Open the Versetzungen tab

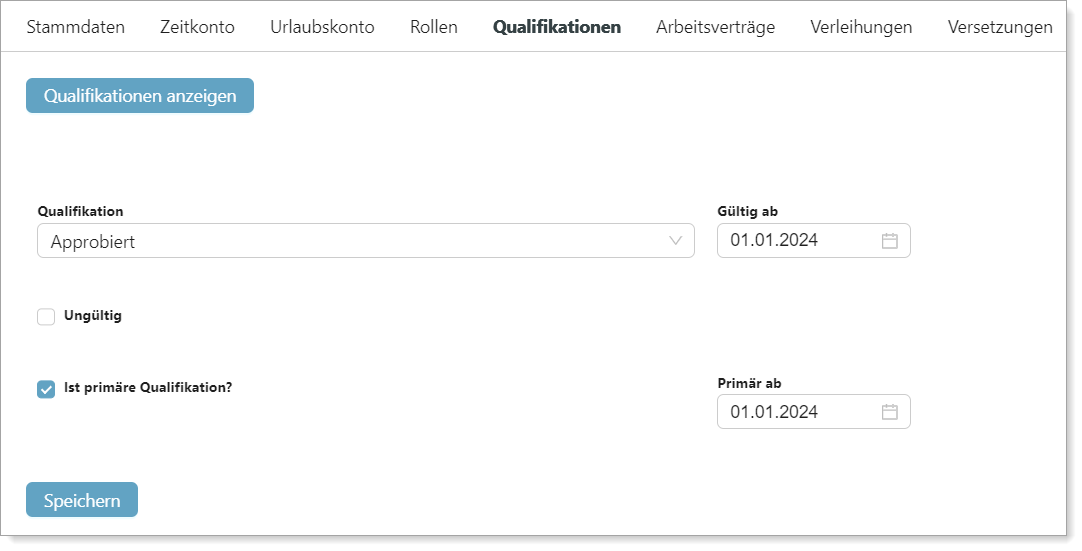point(1000,27)
